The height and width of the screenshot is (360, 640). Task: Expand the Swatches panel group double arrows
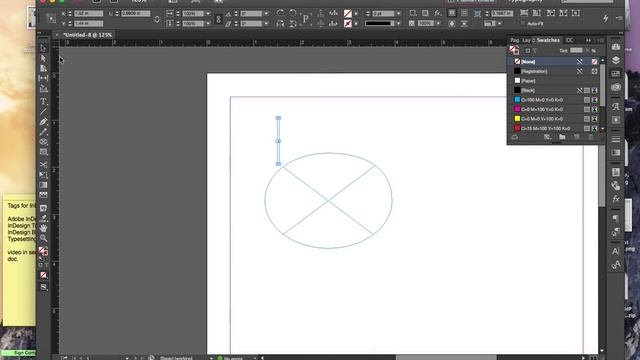point(588,40)
